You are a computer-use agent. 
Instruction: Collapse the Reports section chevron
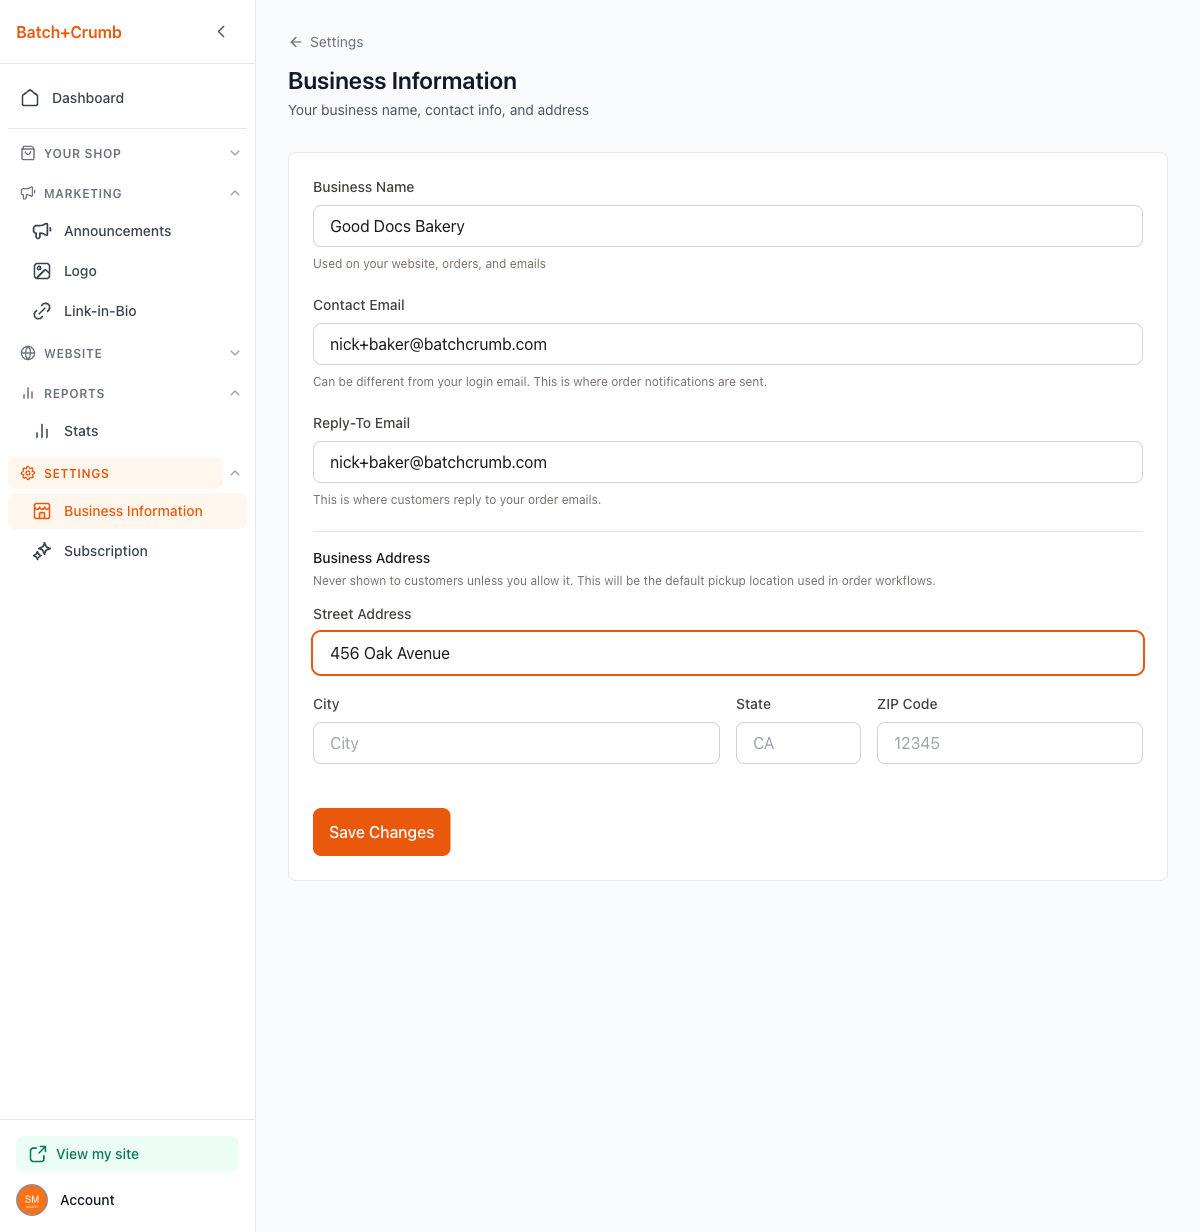235,393
